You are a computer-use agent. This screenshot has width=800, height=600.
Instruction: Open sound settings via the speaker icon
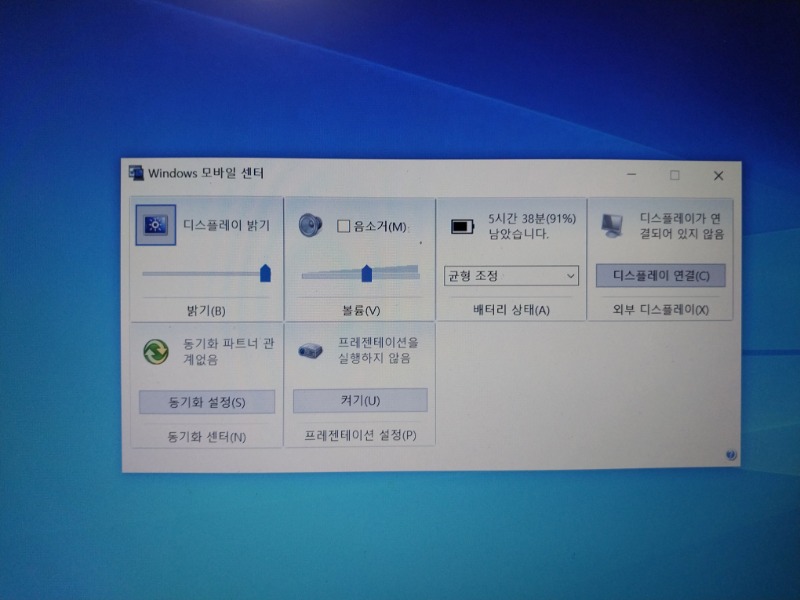click(311, 225)
